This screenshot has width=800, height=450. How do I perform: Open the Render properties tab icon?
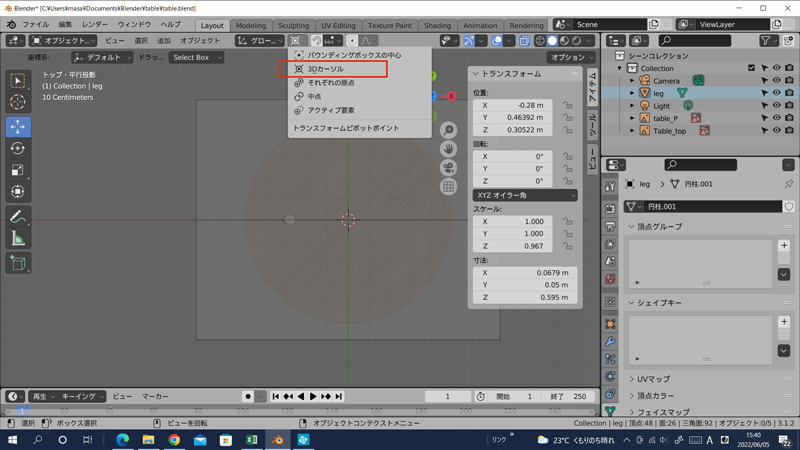point(610,208)
